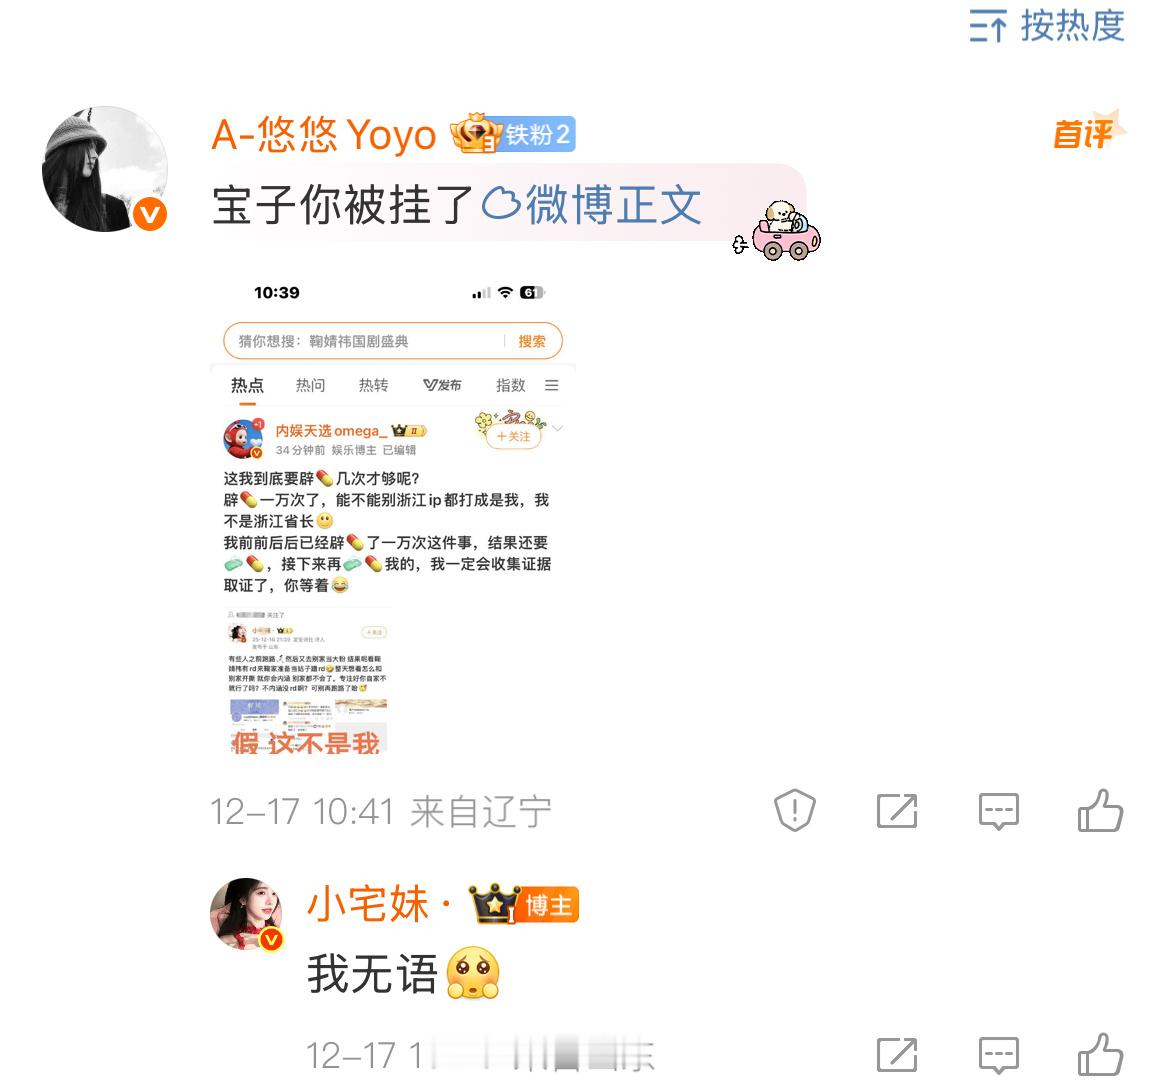1170x1085 pixels.
Task: Report the first comment with shield icon
Action: (795, 810)
